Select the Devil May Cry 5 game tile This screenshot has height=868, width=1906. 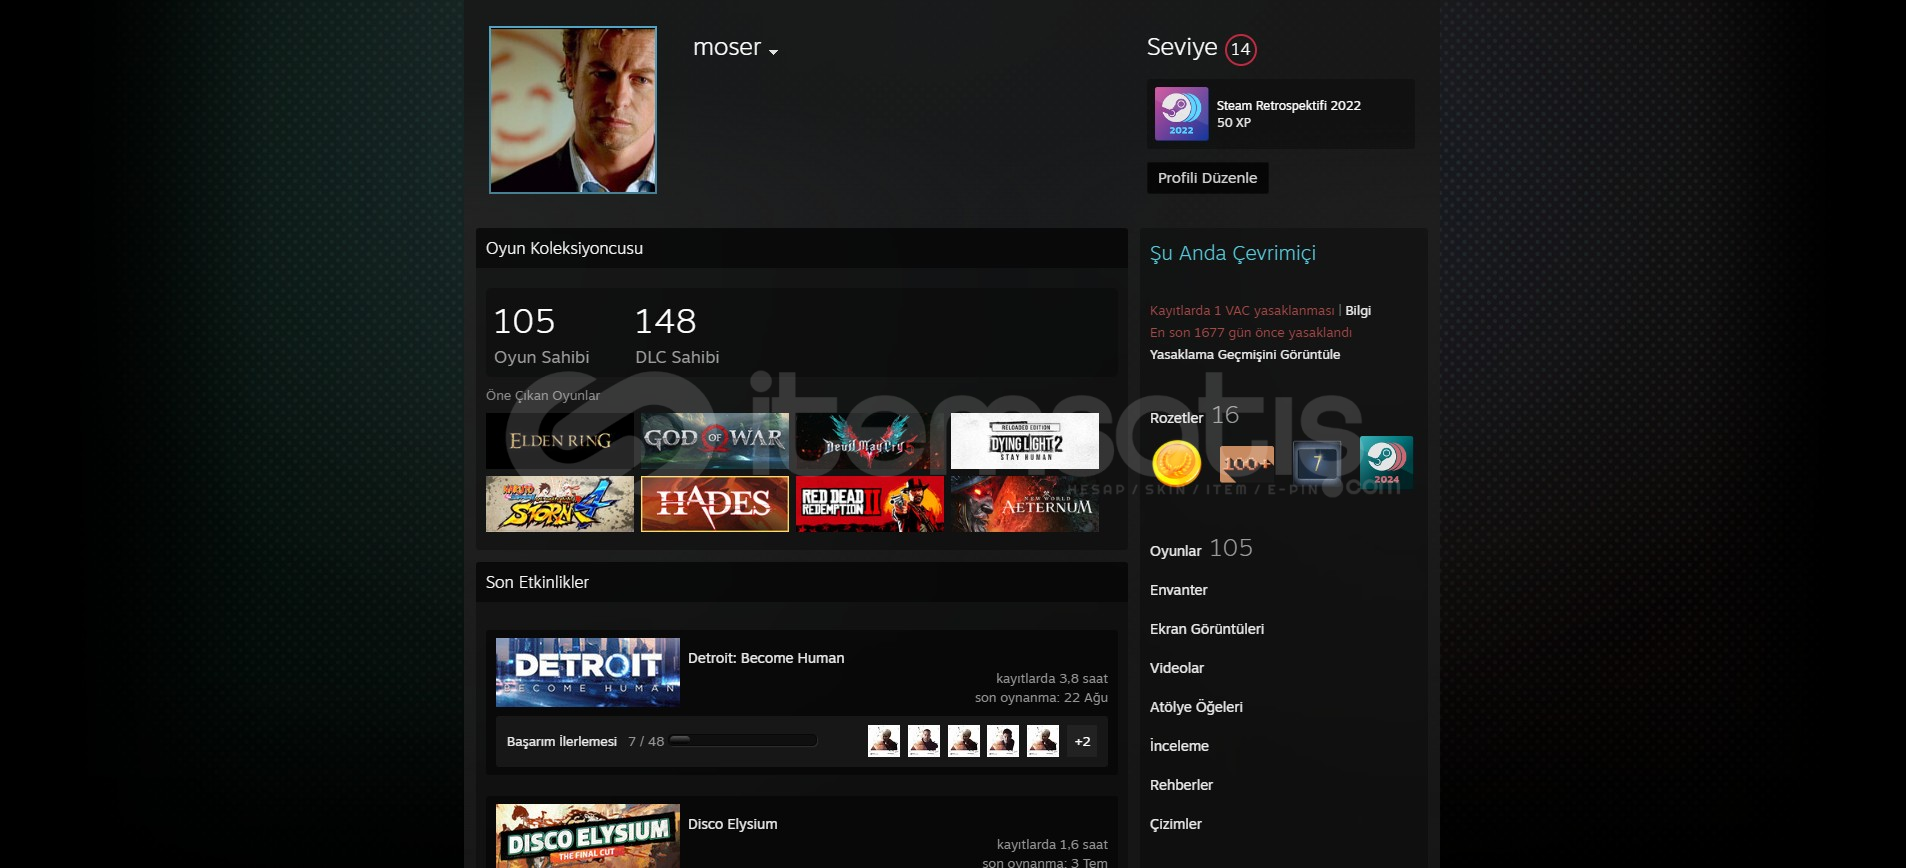[870, 441]
